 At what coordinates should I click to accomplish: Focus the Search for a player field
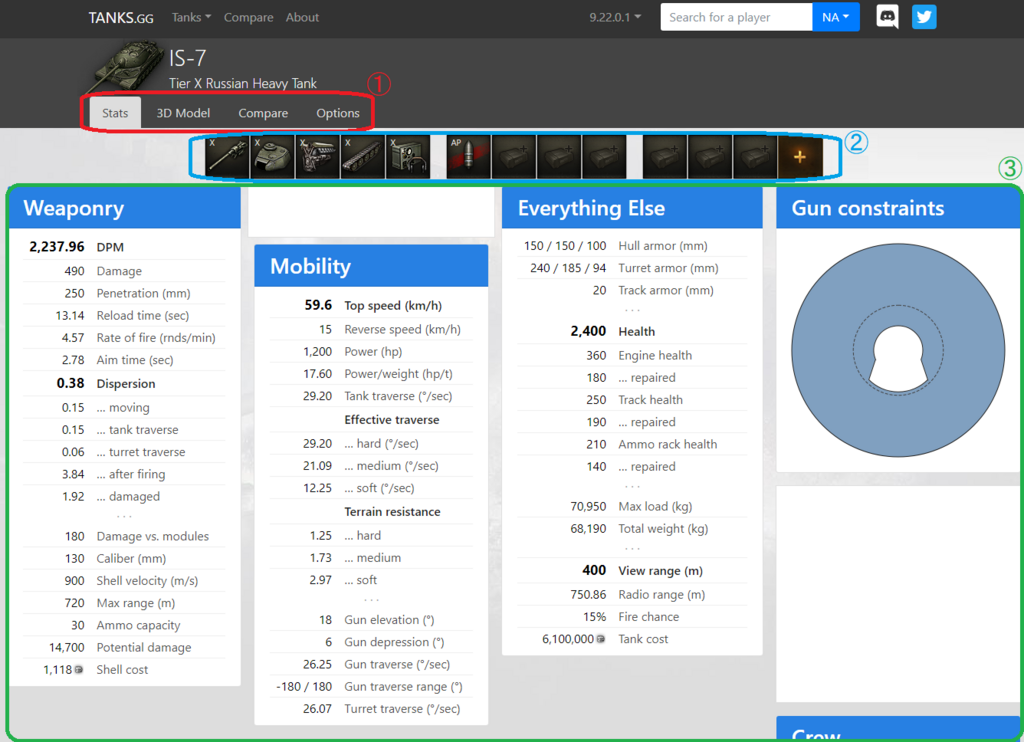pyautogui.click(x=737, y=17)
